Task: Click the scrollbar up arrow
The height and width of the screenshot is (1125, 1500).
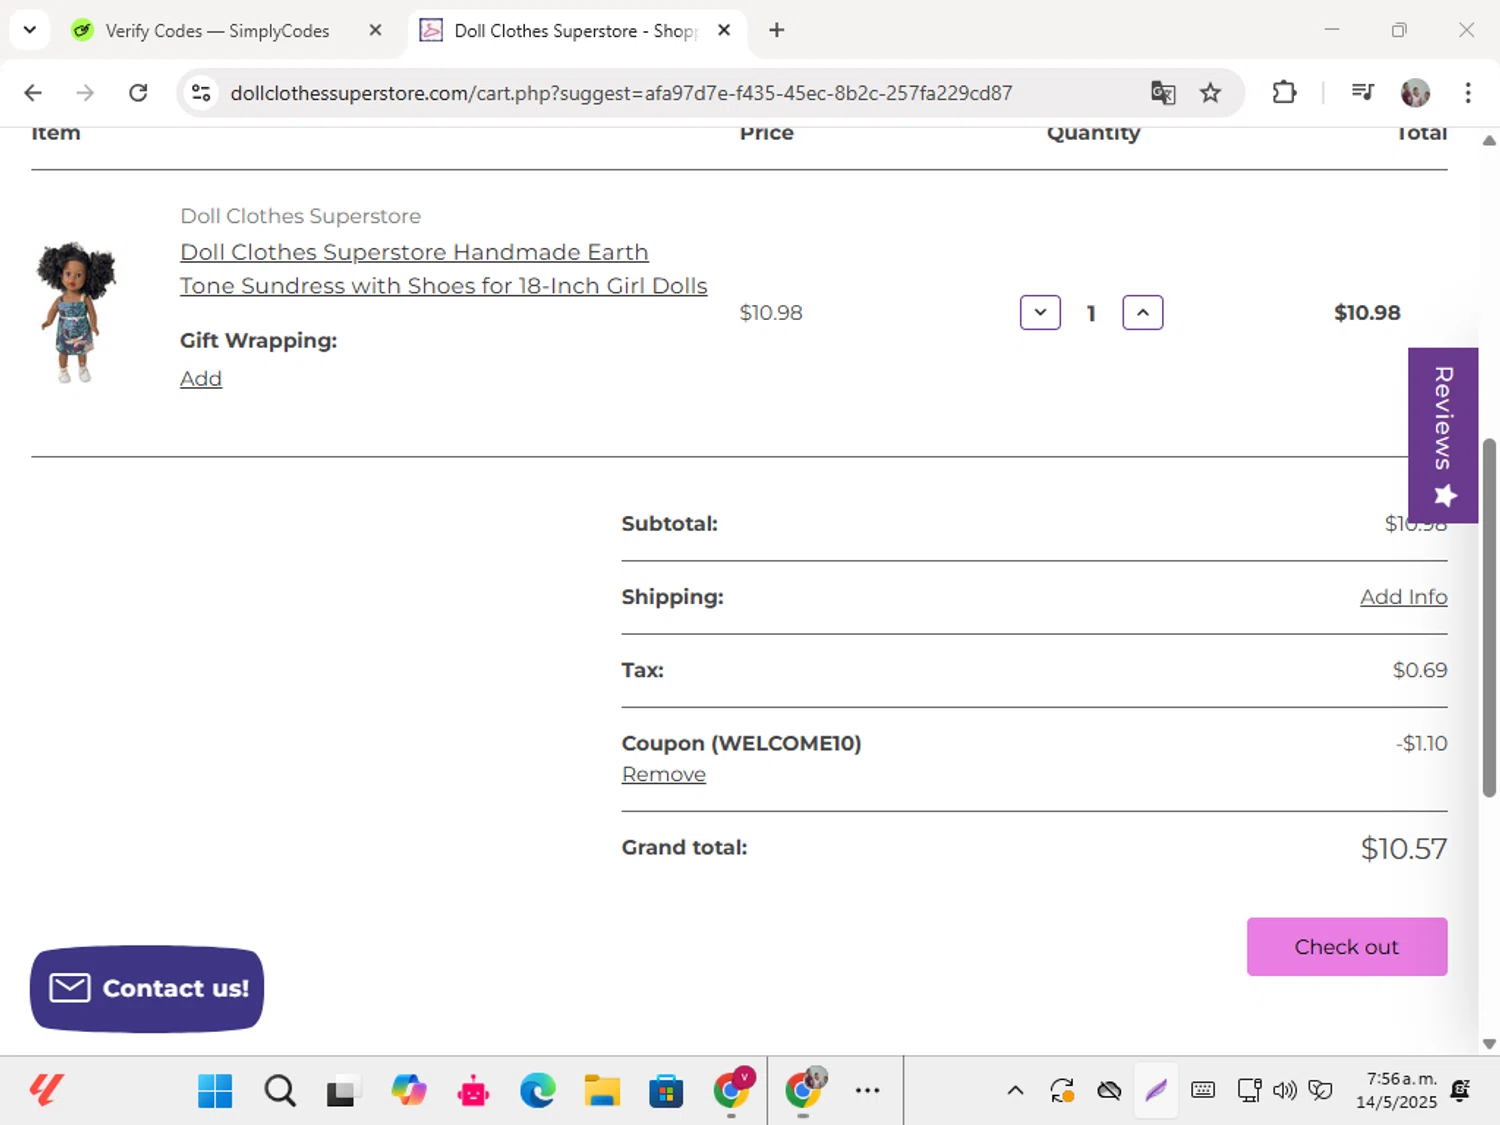Action: click(1489, 141)
